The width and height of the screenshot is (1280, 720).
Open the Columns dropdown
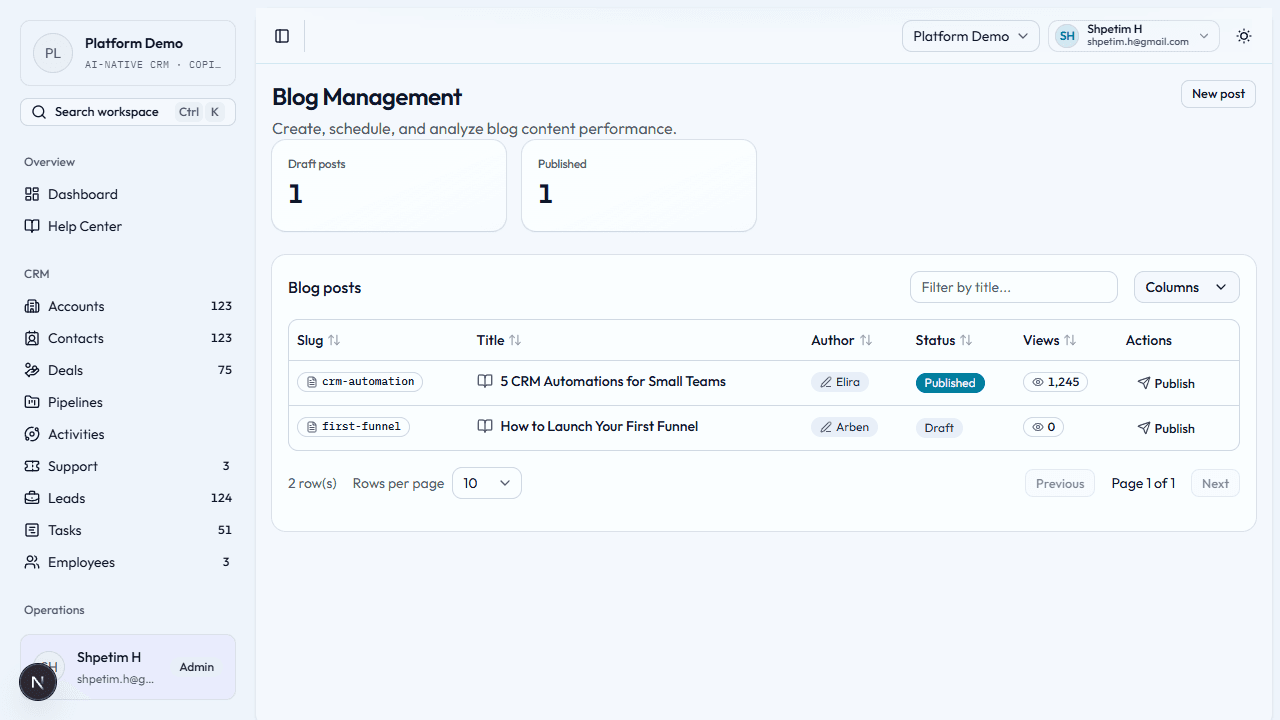pos(1186,287)
